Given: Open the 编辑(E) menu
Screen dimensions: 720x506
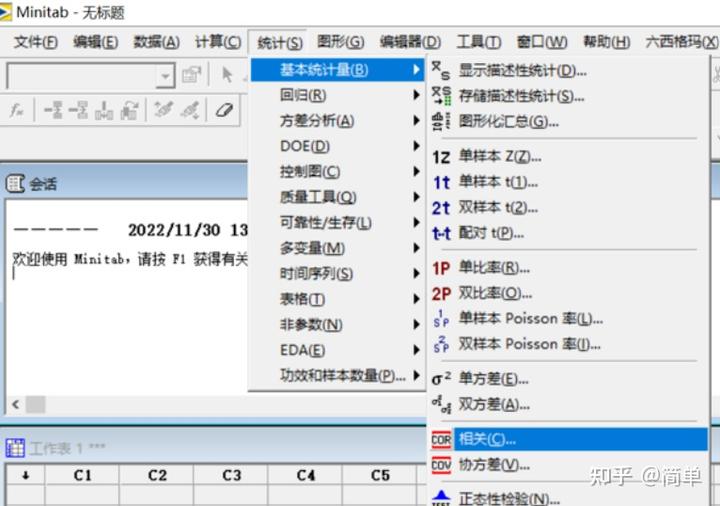Looking at the screenshot, I should pyautogui.click(x=96, y=42).
